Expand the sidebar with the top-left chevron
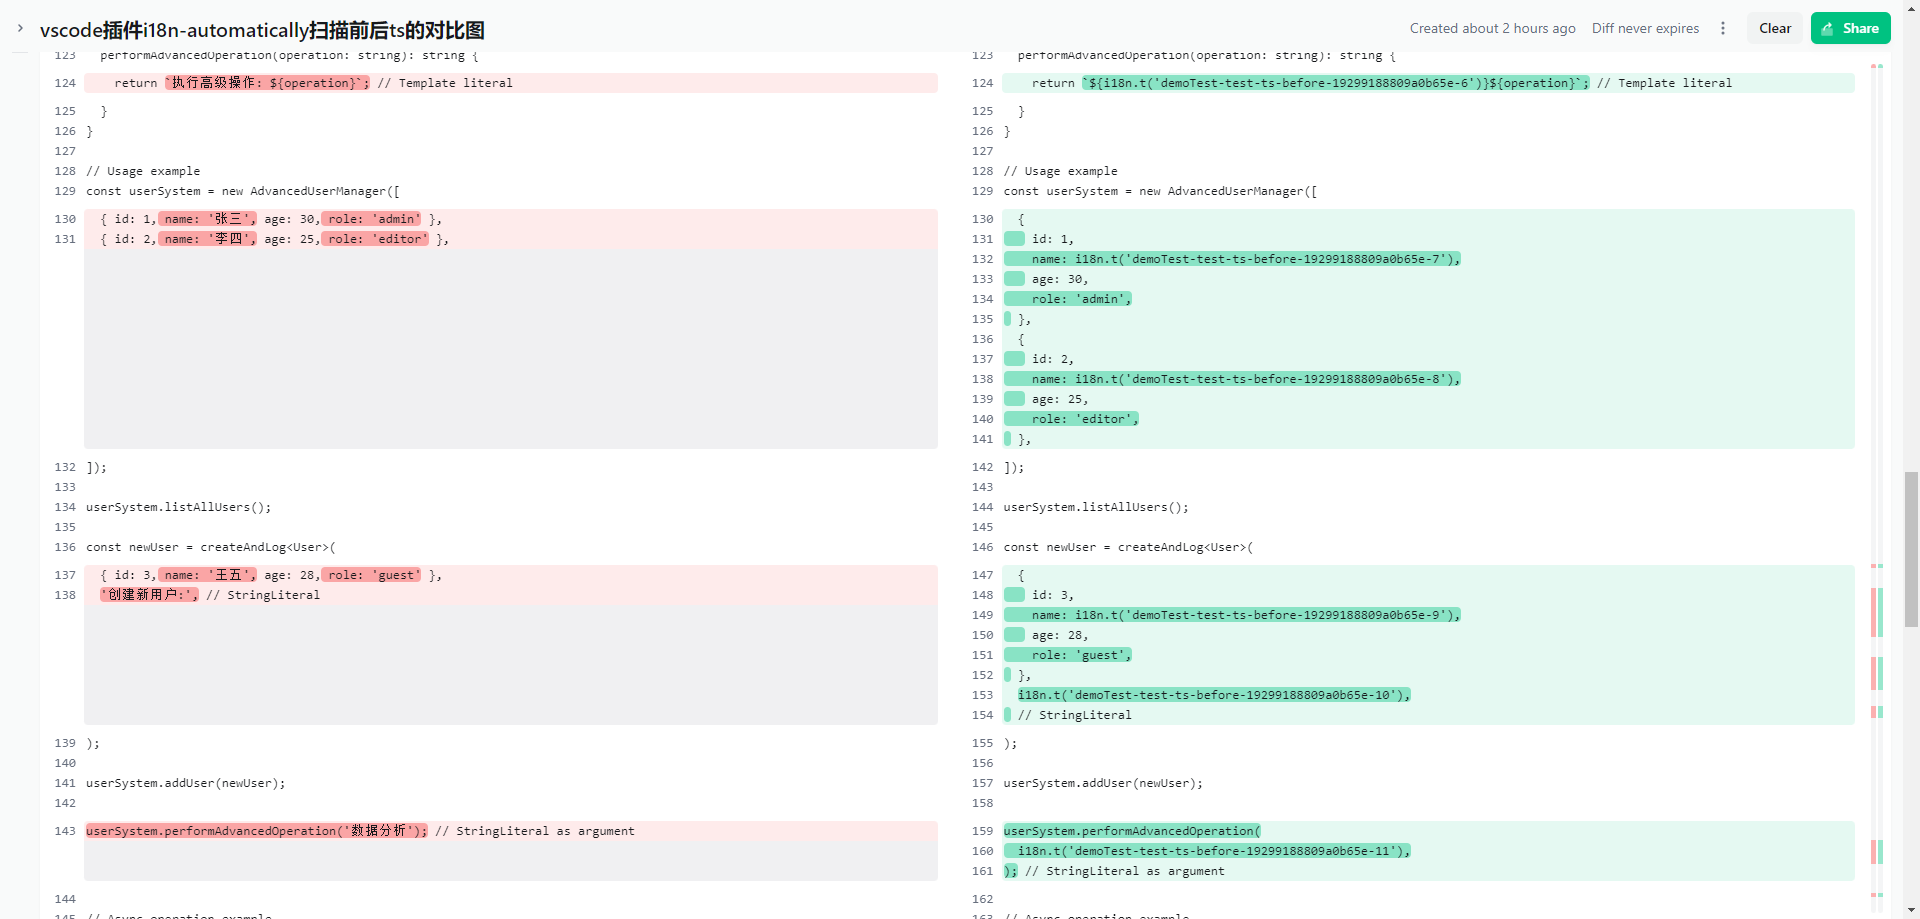Image resolution: width=1920 pixels, height=919 pixels. [x=20, y=28]
